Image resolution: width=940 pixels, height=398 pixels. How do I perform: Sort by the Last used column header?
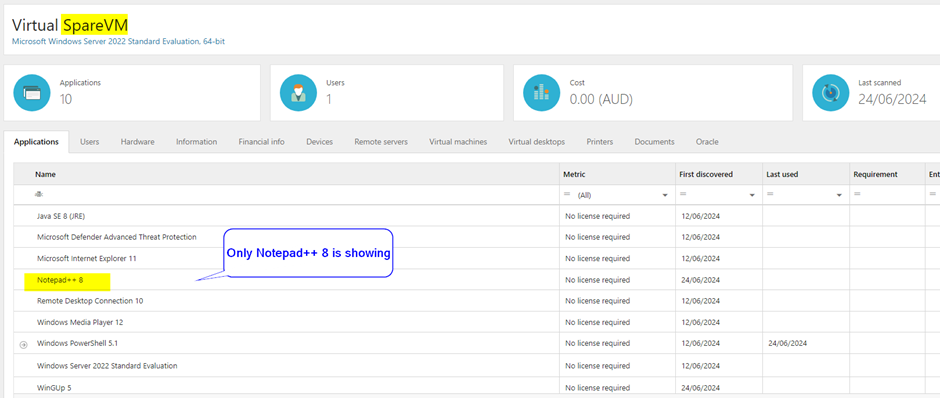[x=782, y=174]
